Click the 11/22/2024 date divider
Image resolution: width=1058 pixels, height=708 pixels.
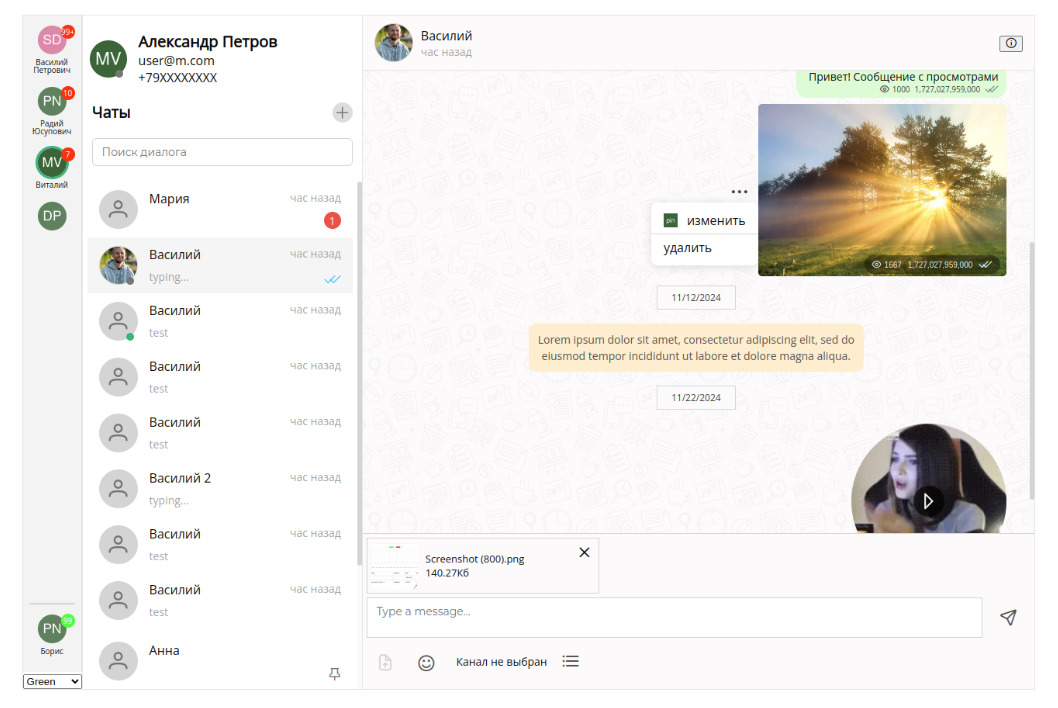coord(696,398)
